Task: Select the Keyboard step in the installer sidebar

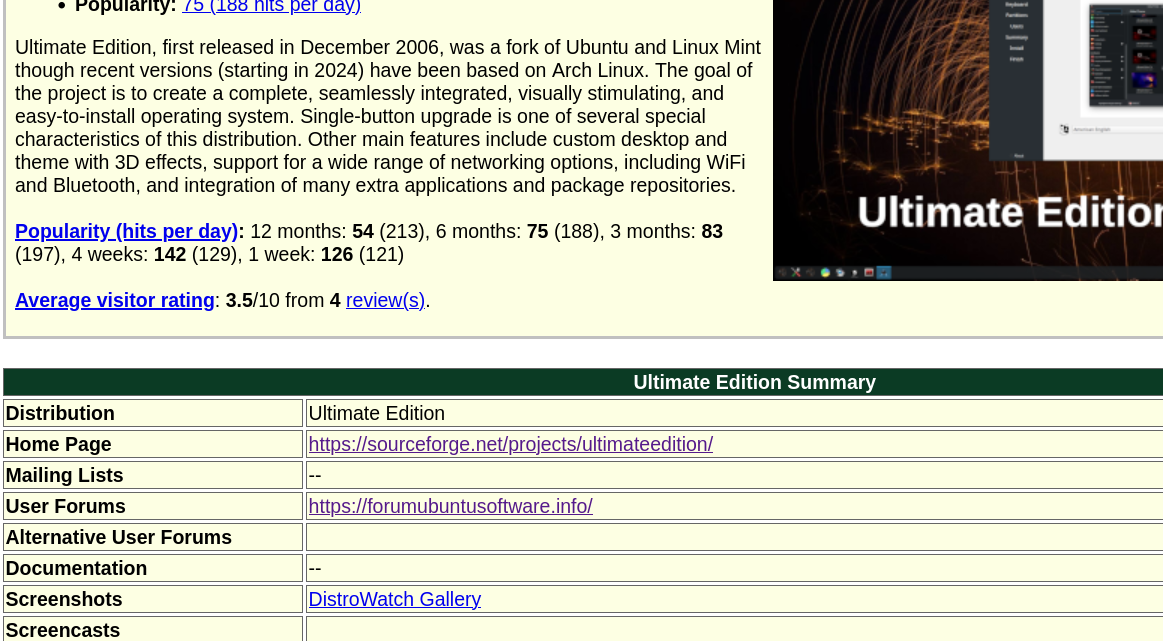Action: coord(1017,5)
